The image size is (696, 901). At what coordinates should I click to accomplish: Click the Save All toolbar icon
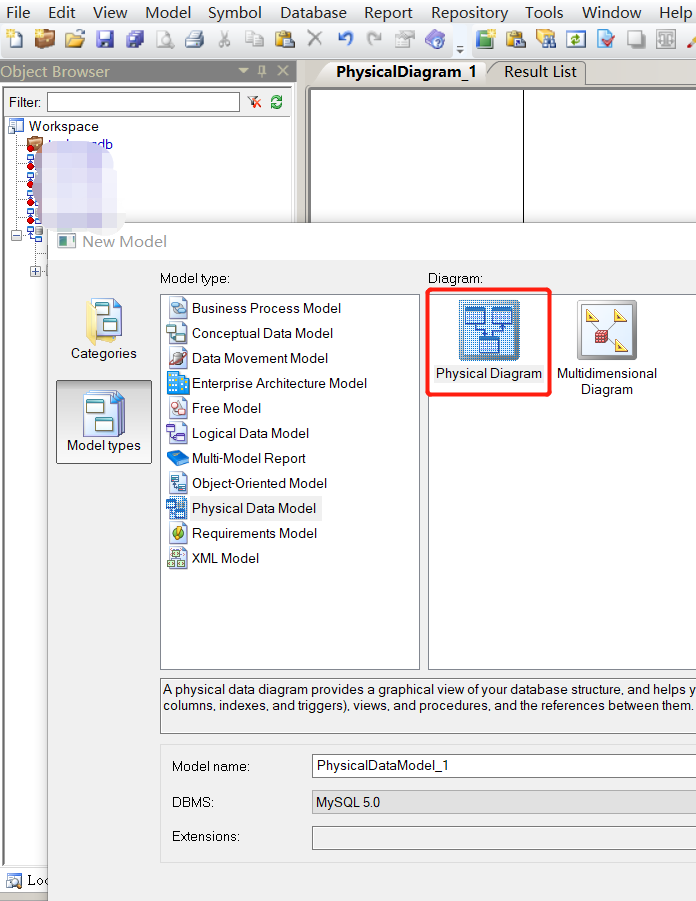[x=134, y=38]
